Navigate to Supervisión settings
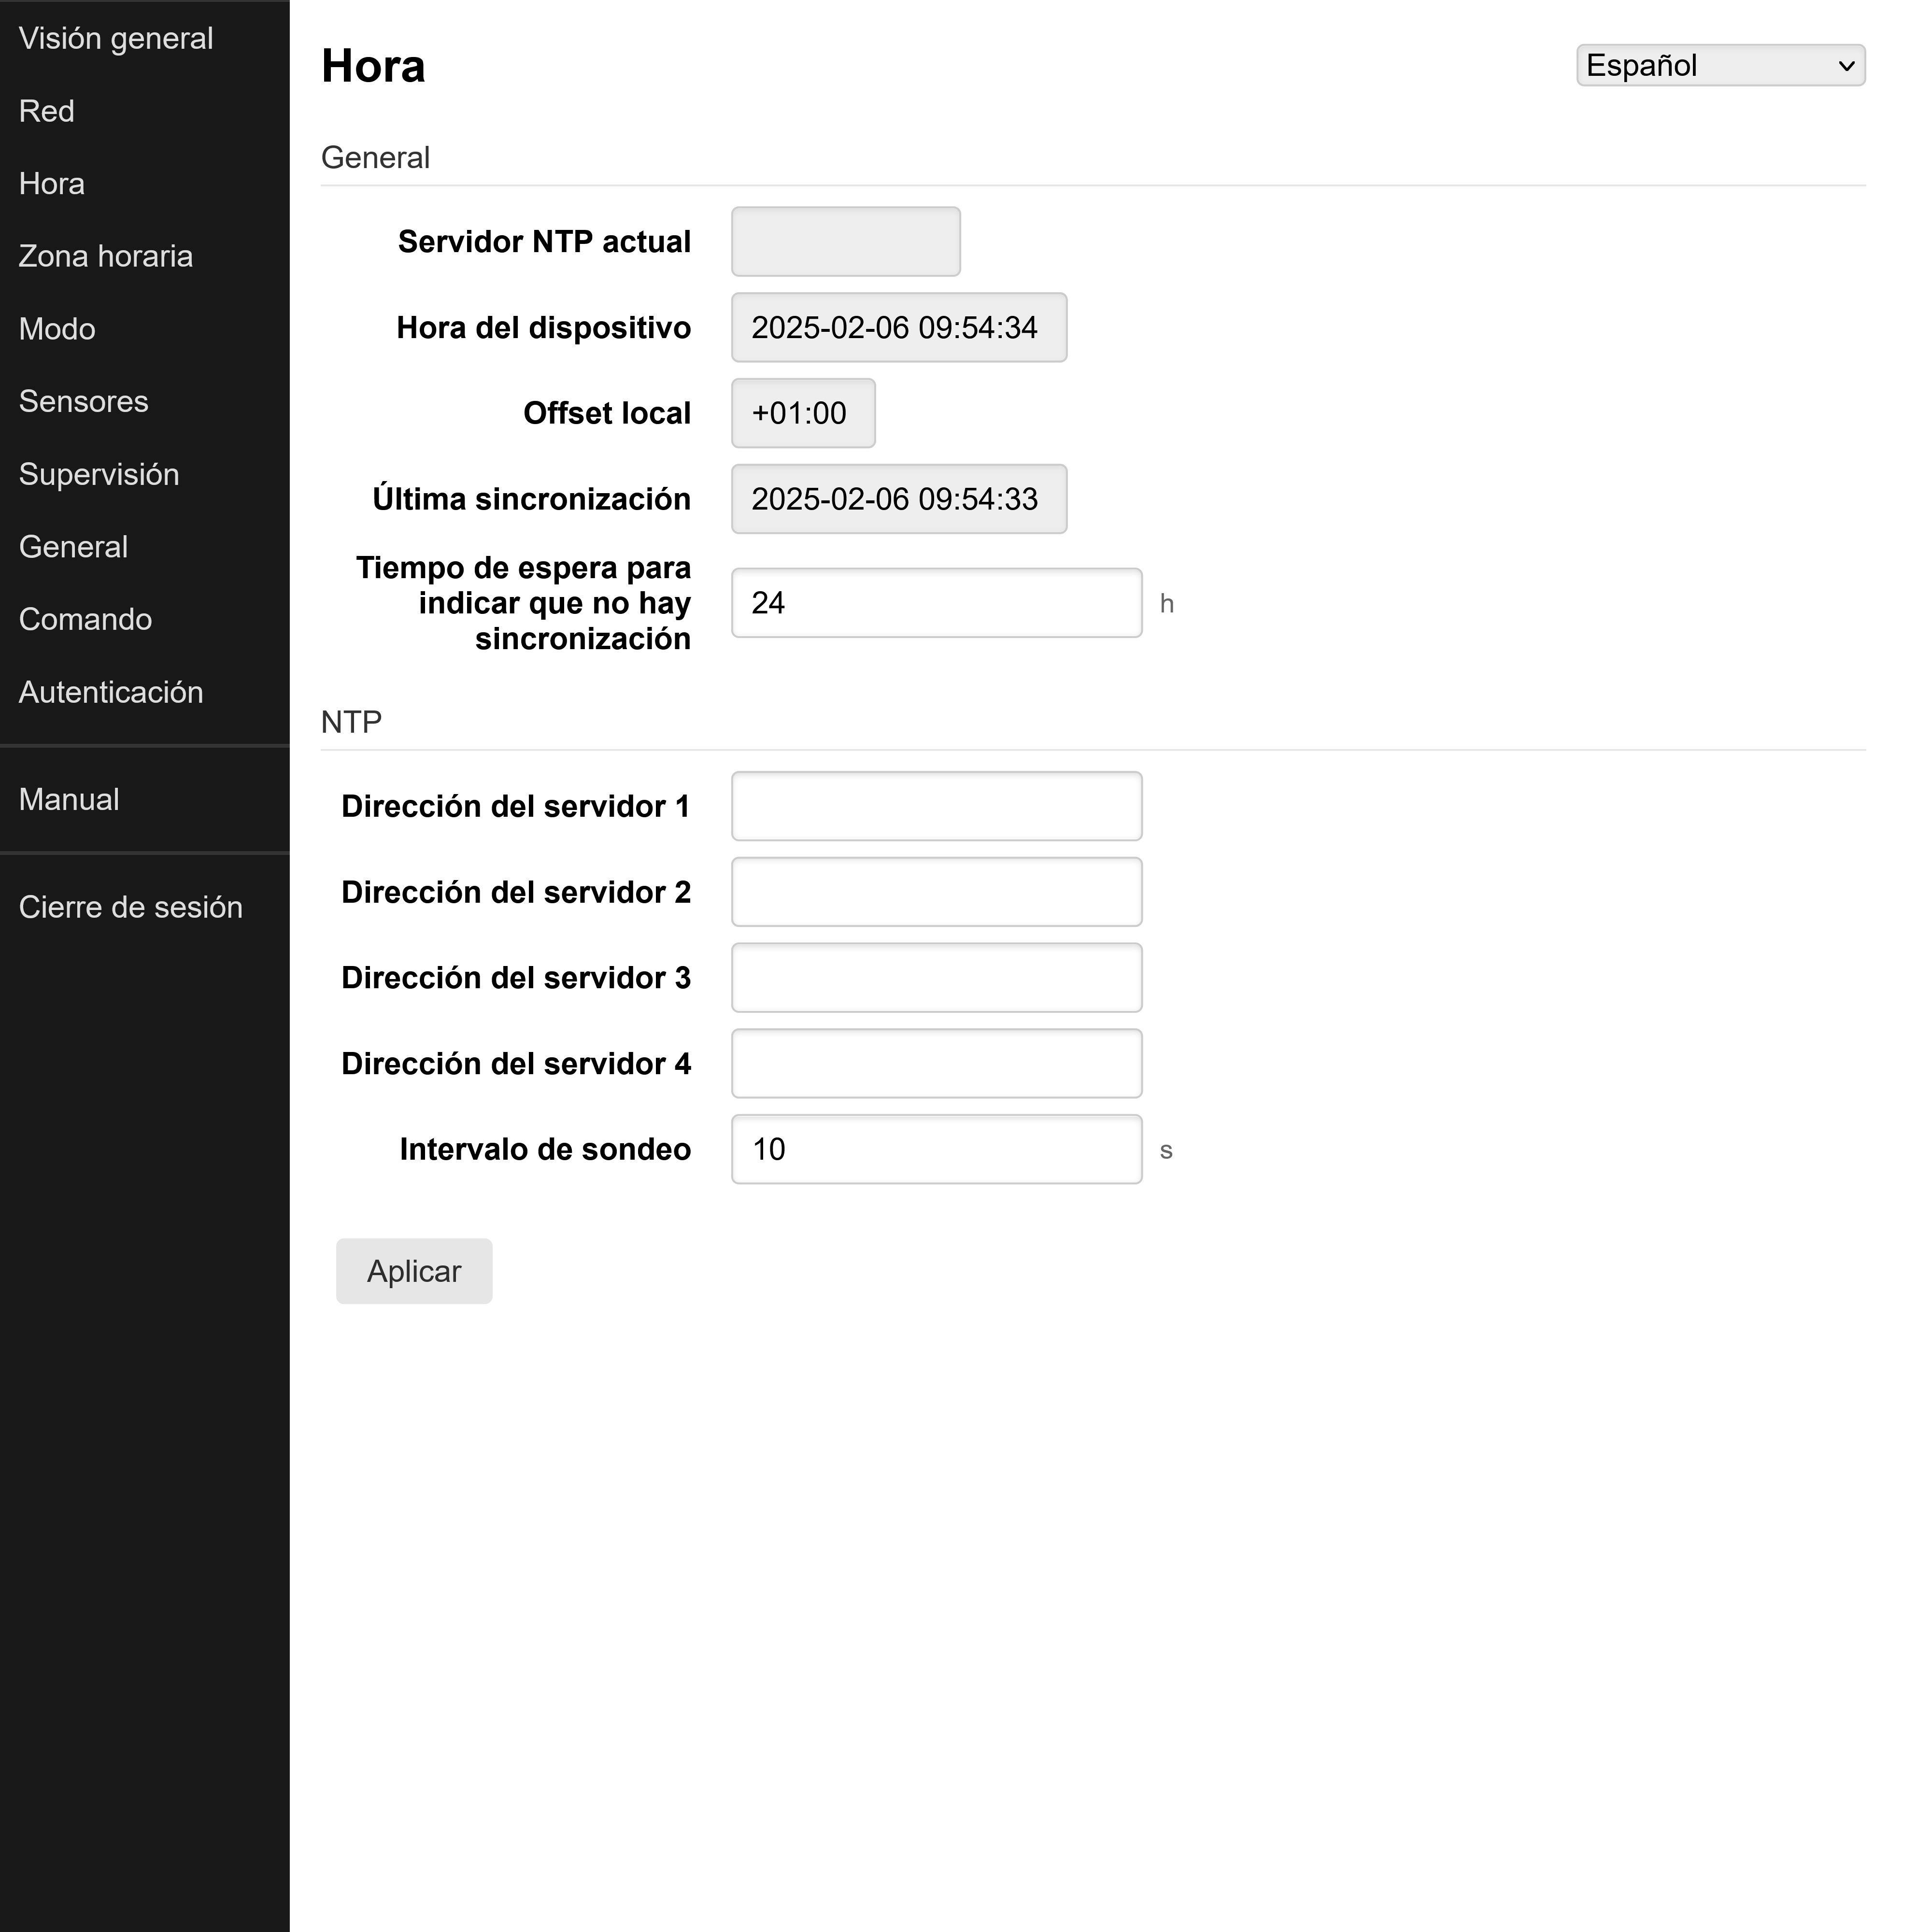 point(99,473)
